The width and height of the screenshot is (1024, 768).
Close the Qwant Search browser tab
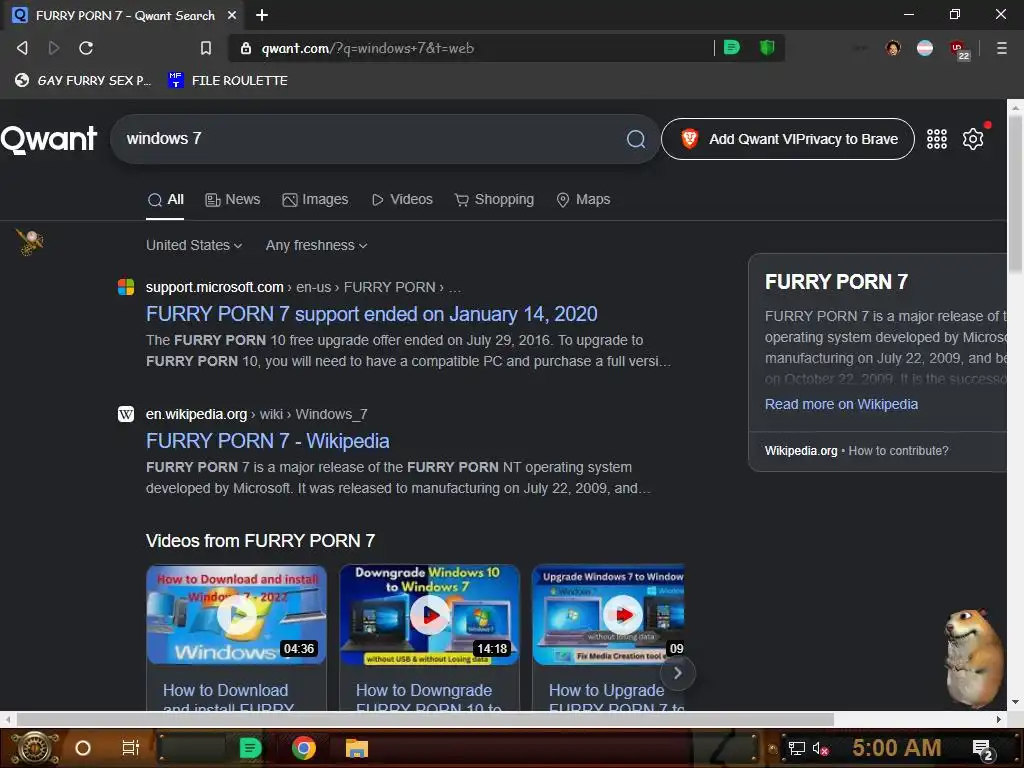tap(232, 15)
